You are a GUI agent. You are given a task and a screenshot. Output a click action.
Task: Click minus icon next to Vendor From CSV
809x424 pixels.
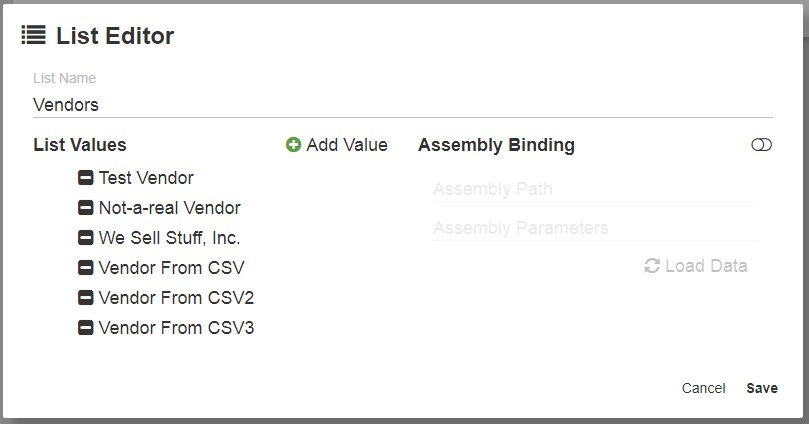[86, 268]
